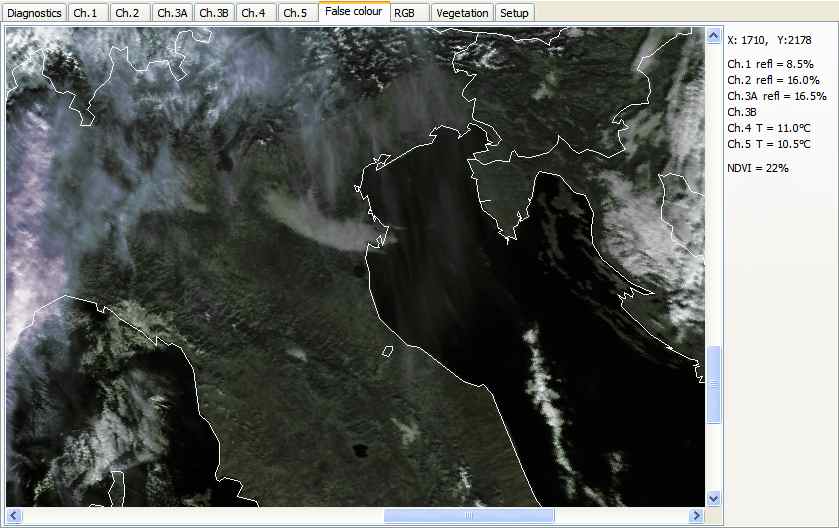Click the Ch.1 refl = 8.5% value
Image resolution: width=839 pixels, height=528 pixels.
pyautogui.click(x=770, y=64)
